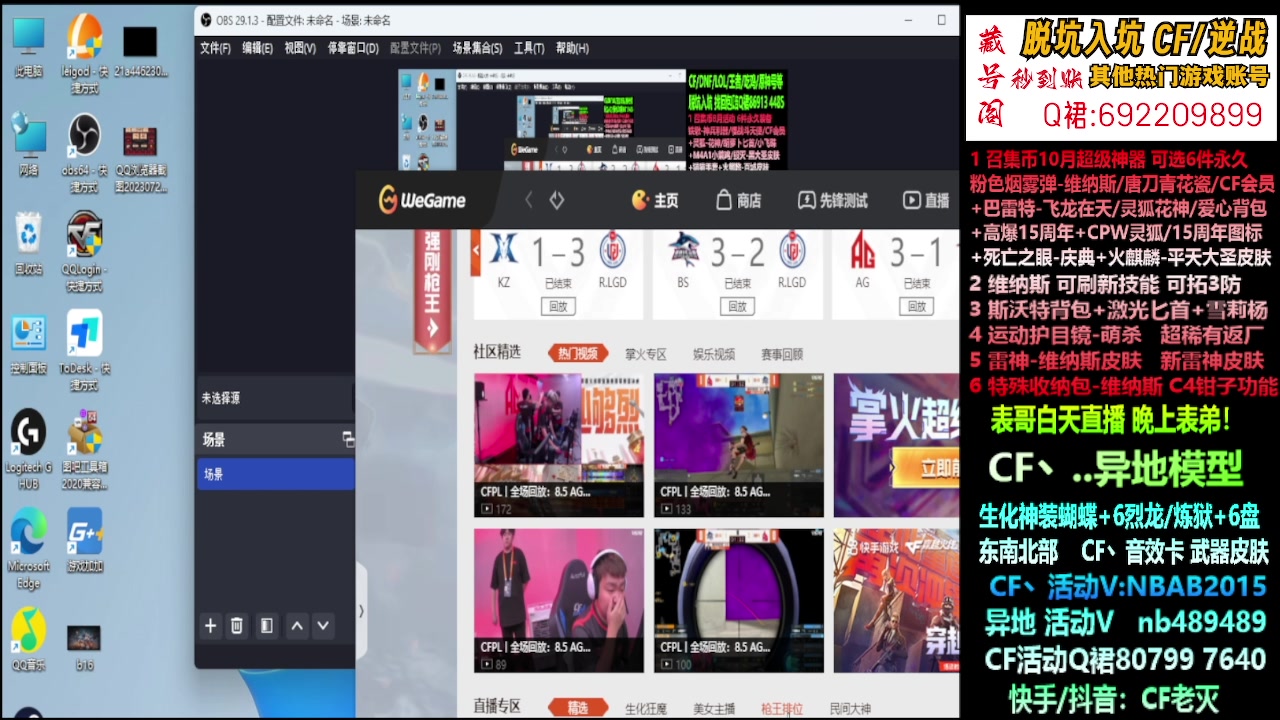Select the 生化狂魔 live category

646,709
